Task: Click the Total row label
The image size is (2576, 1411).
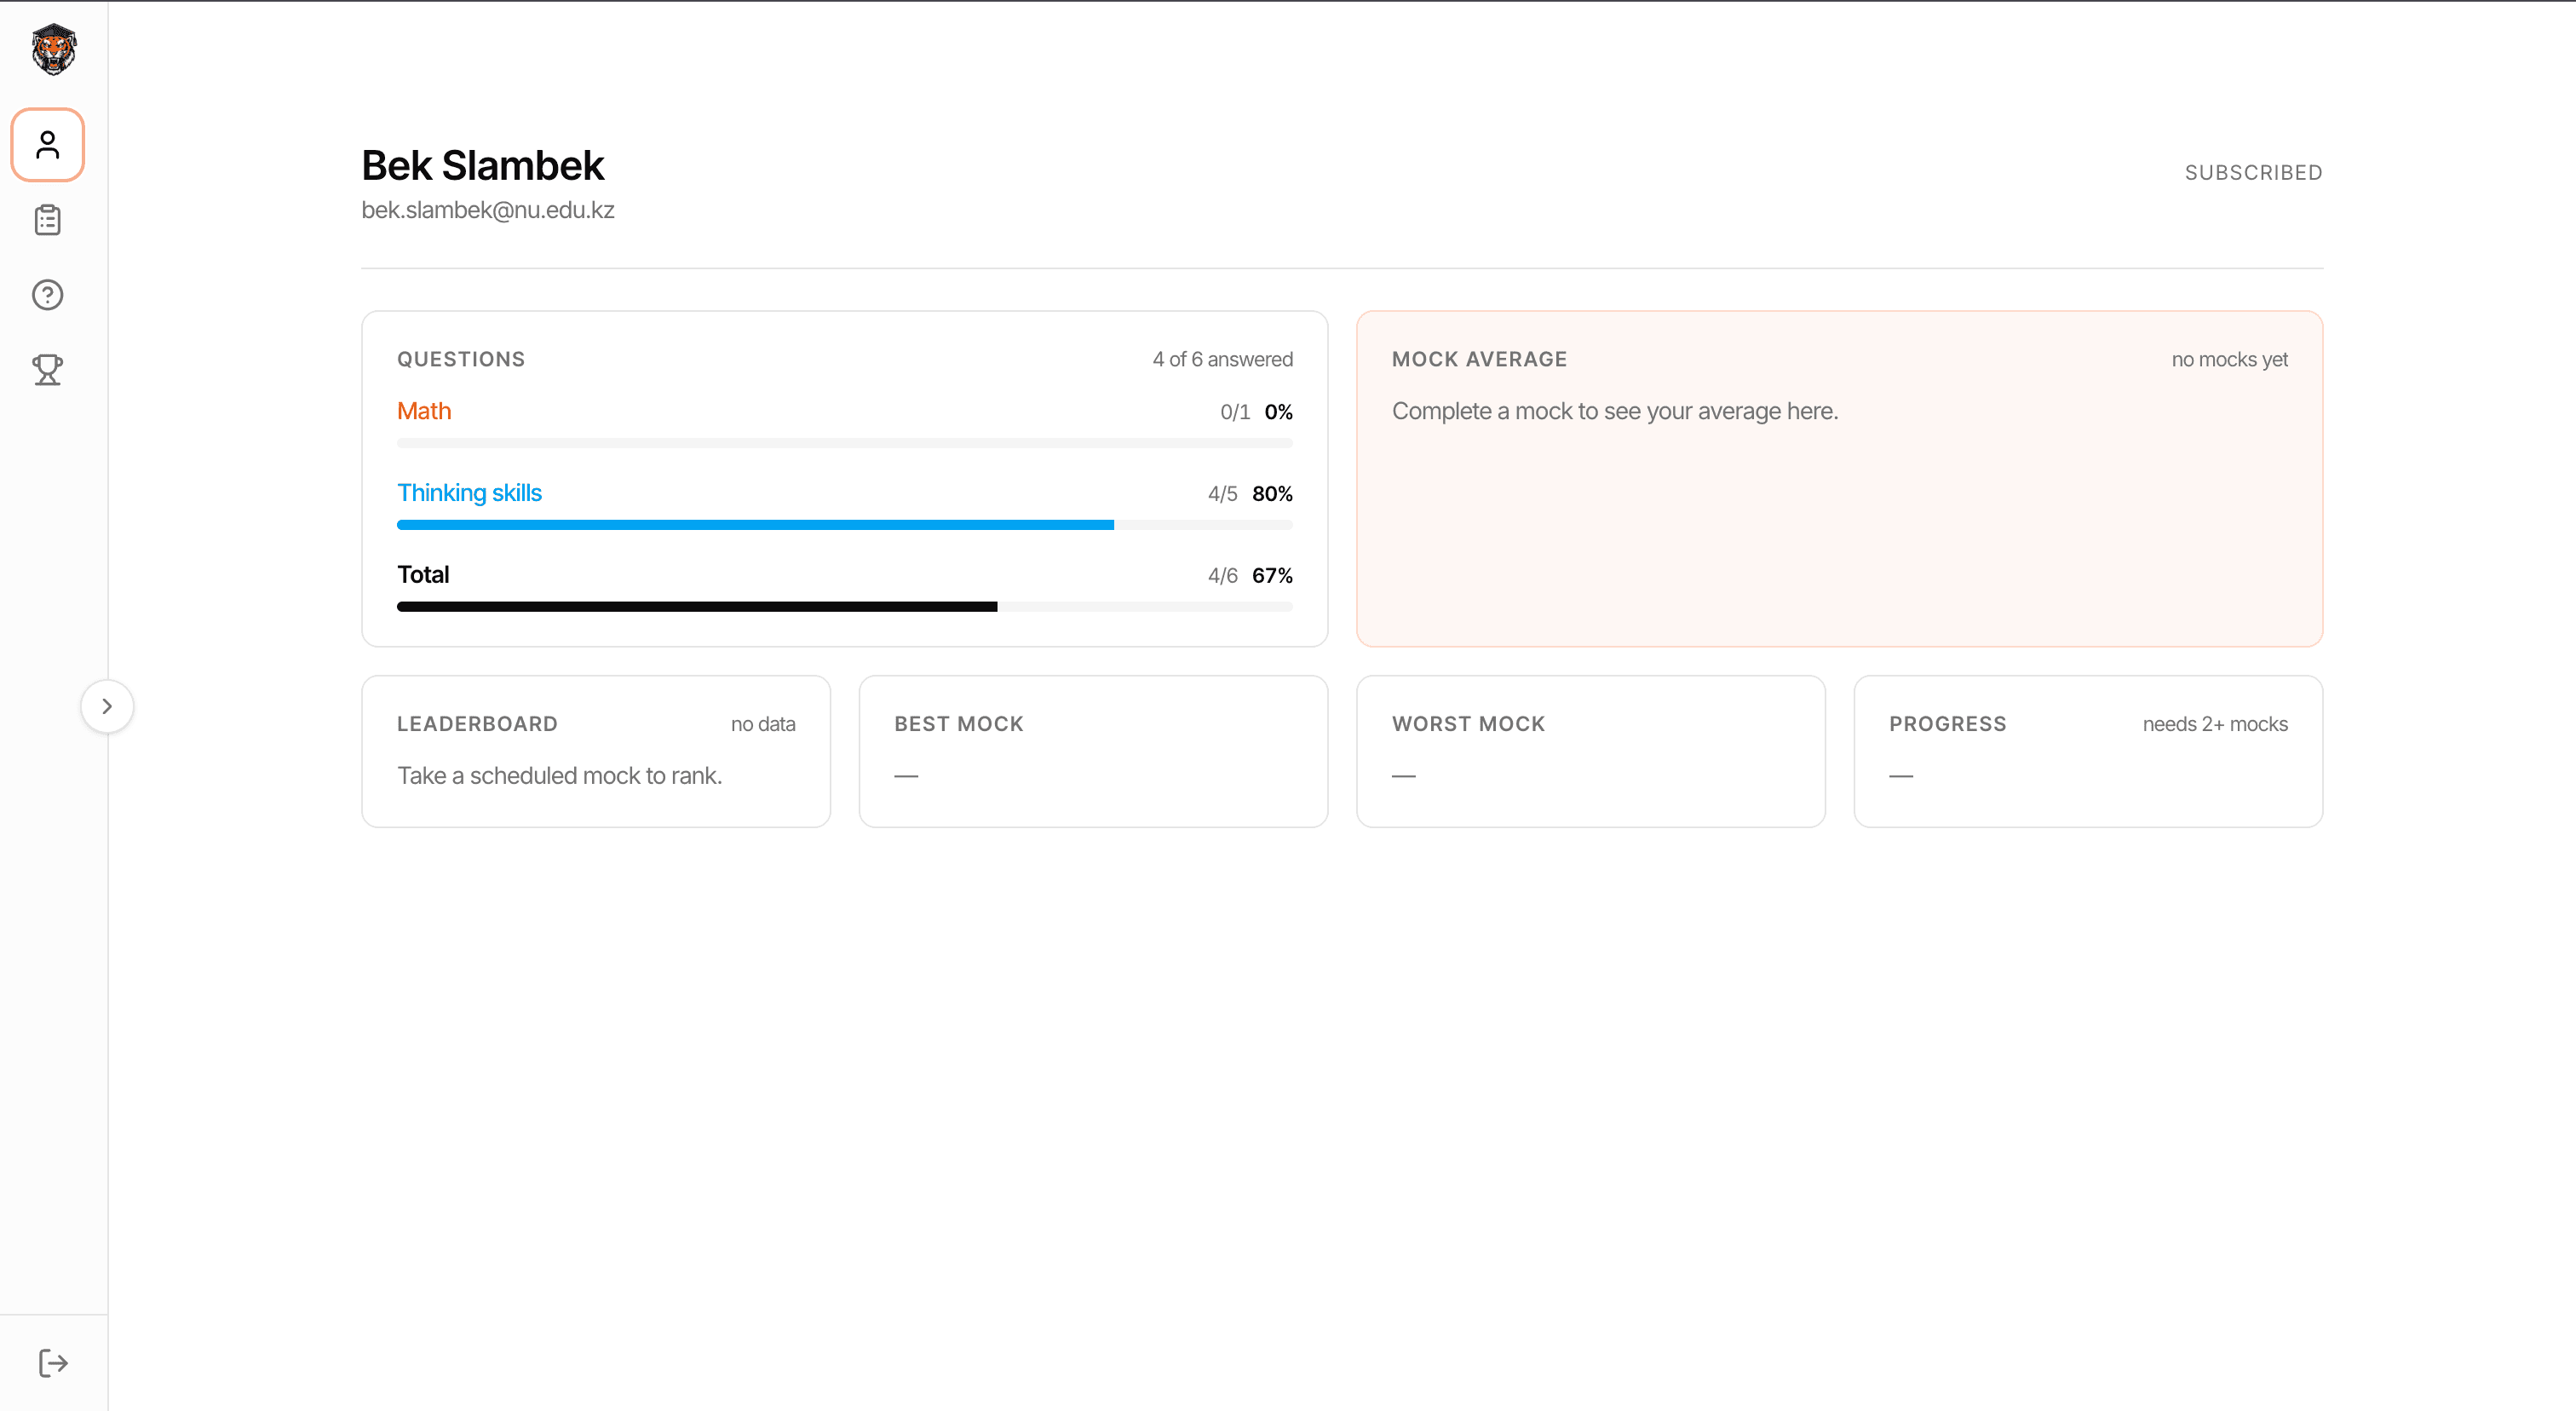Action: (423, 575)
